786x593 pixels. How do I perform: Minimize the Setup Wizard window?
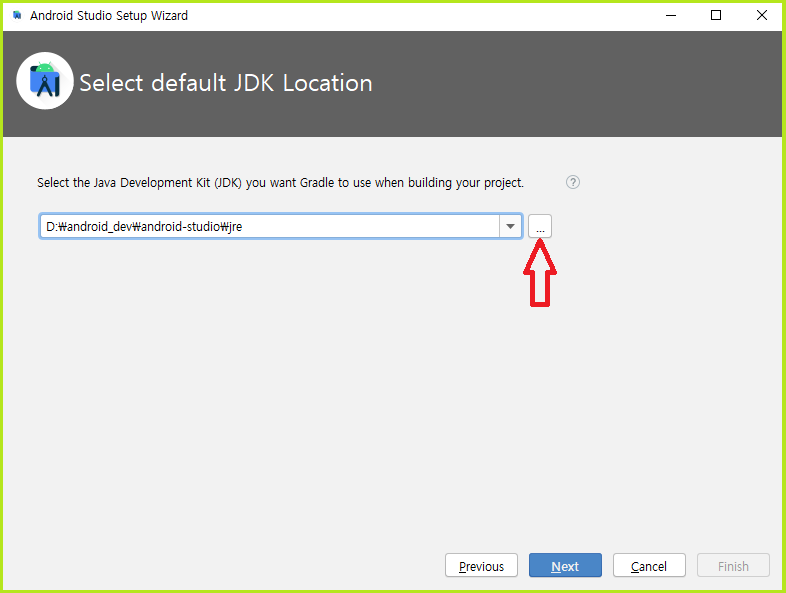coord(671,16)
